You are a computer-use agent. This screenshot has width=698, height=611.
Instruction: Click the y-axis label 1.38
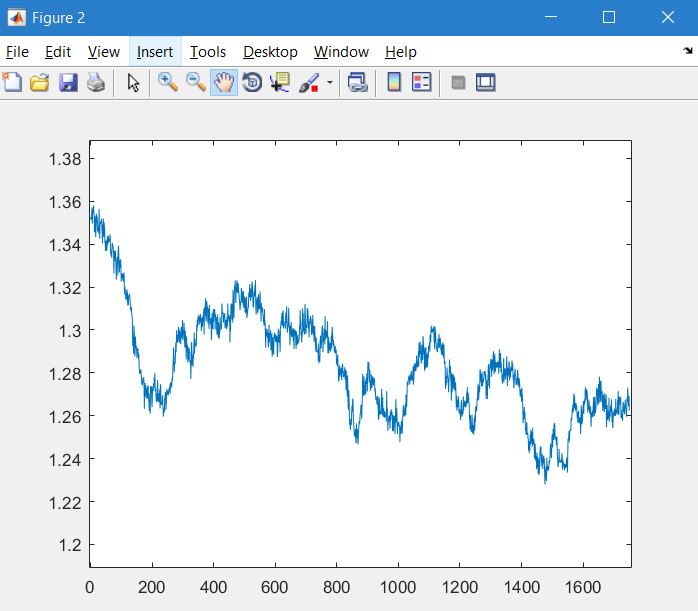point(65,159)
